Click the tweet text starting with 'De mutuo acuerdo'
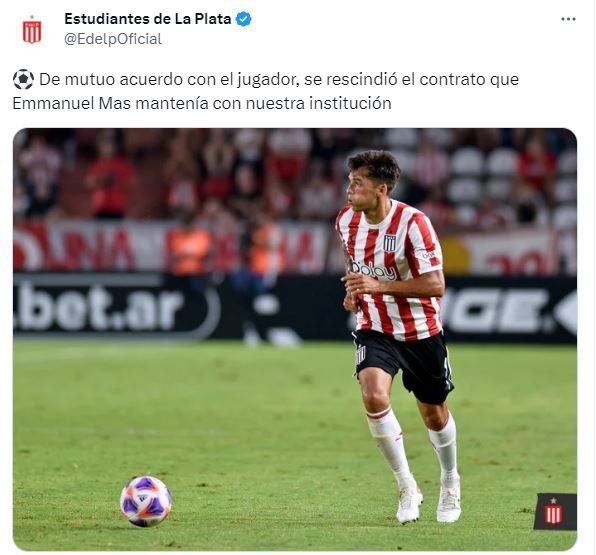Image resolution: width=596 pixels, height=555 pixels. pos(266,91)
